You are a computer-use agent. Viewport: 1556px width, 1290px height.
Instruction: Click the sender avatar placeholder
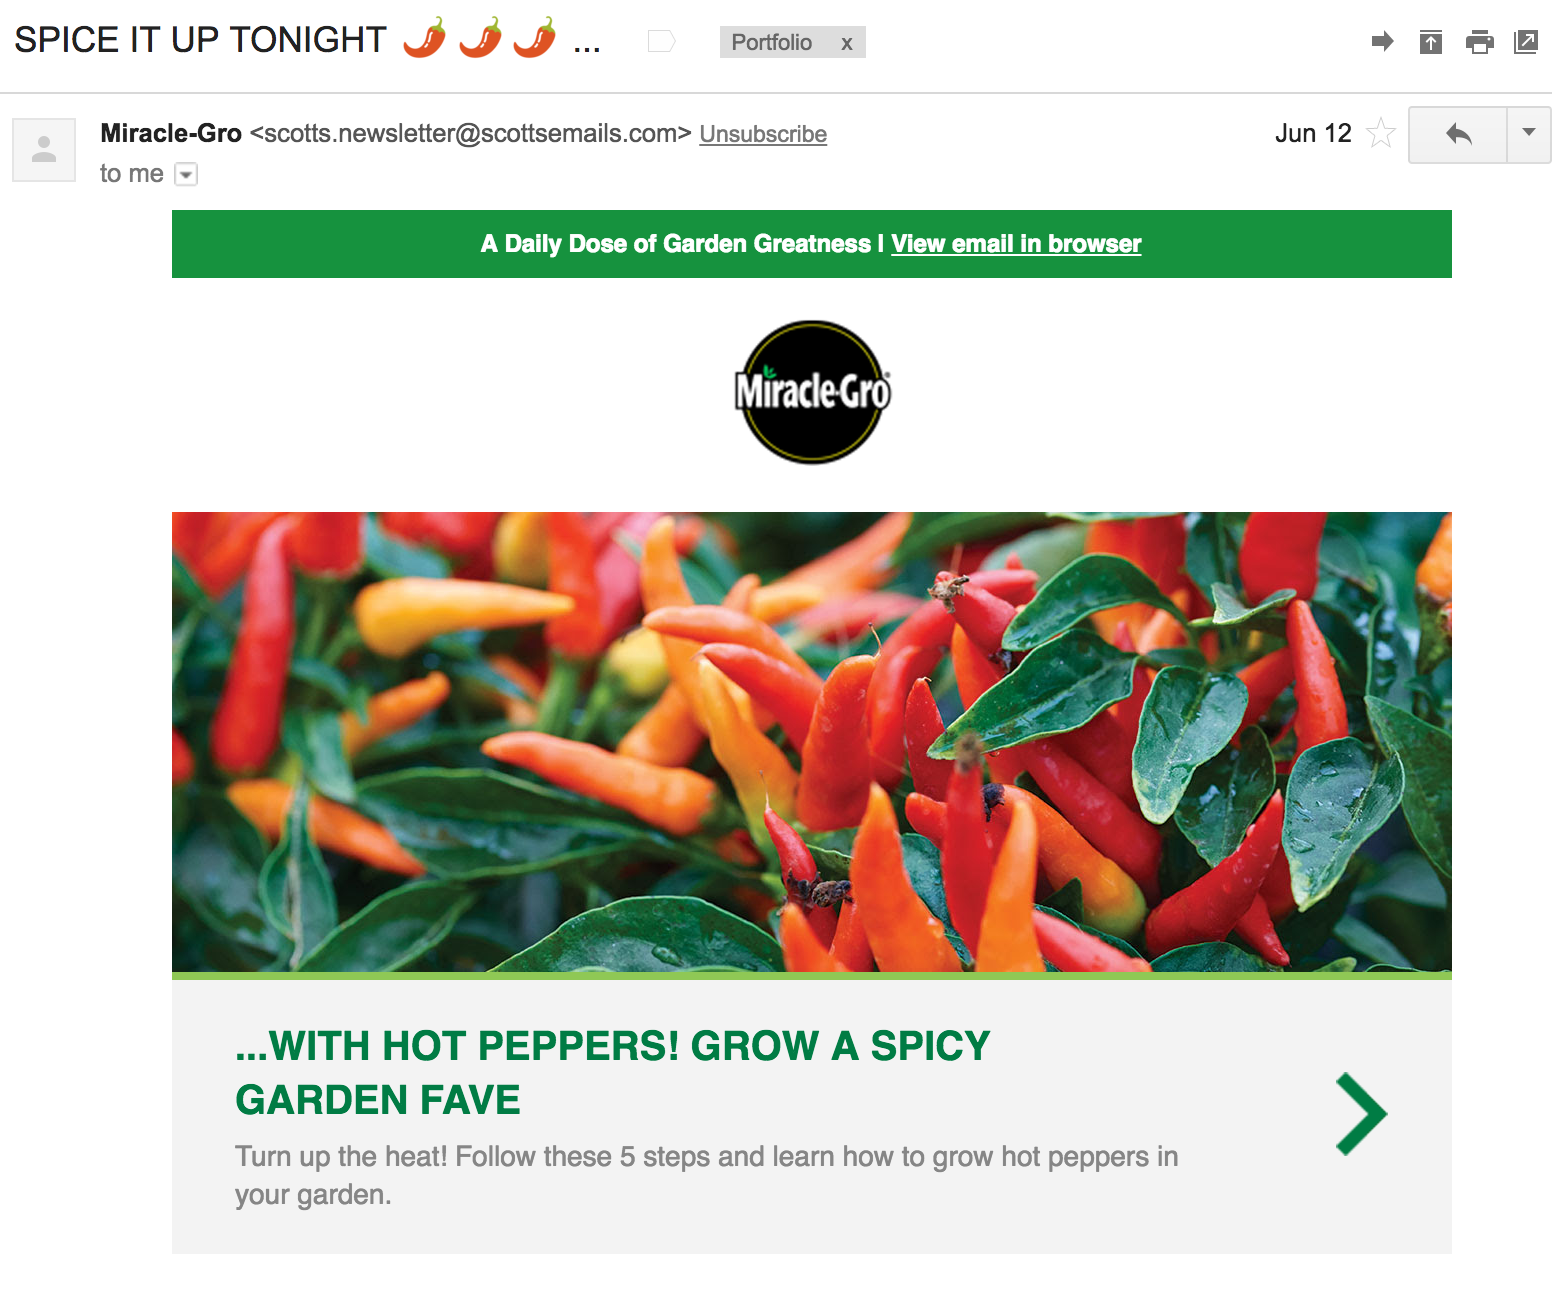tap(44, 150)
